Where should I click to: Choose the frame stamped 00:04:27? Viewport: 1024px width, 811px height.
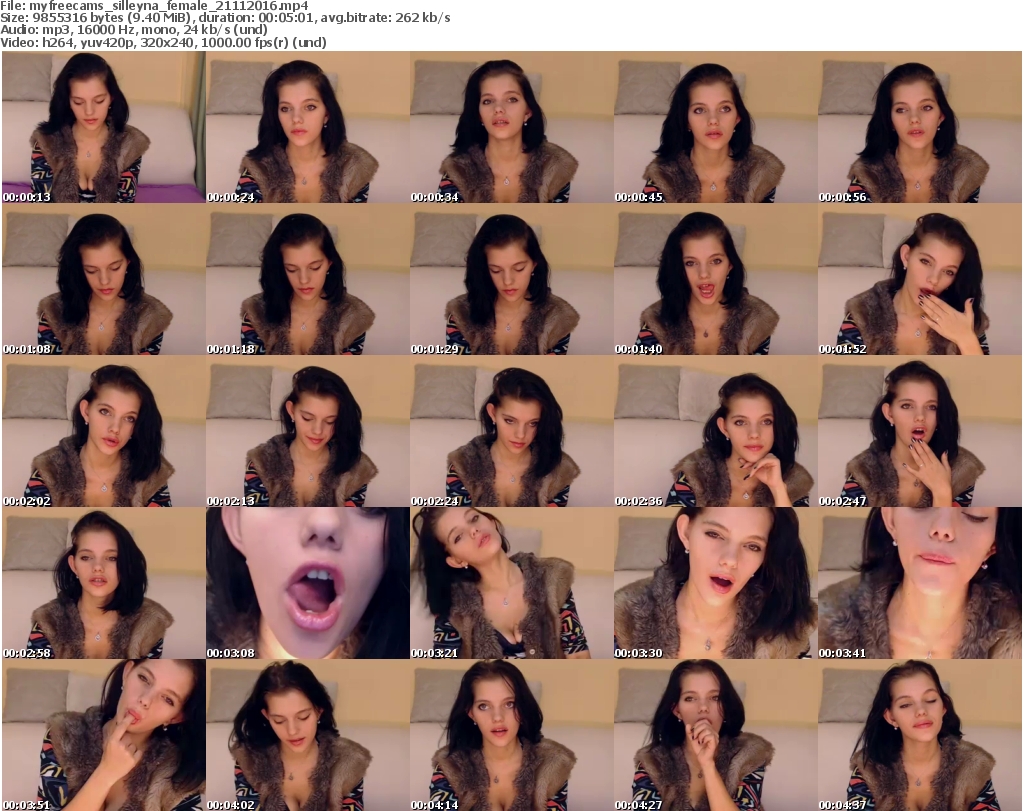(716, 735)
